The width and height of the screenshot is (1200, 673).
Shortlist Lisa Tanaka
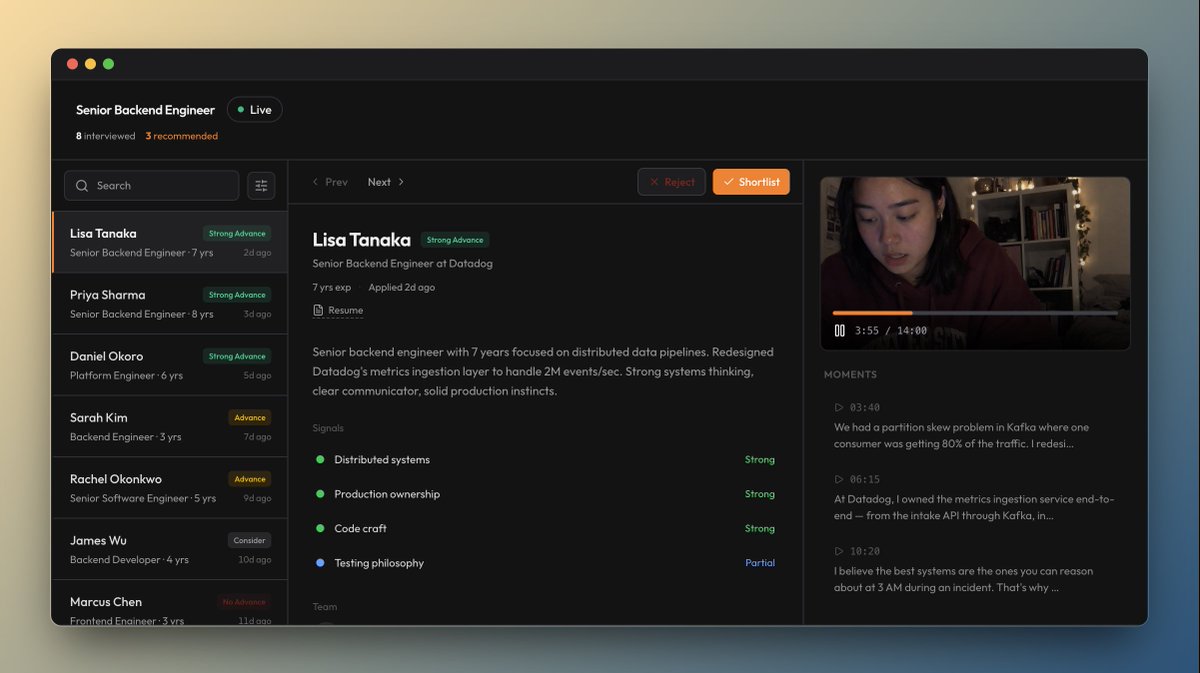tap(751, 182)
